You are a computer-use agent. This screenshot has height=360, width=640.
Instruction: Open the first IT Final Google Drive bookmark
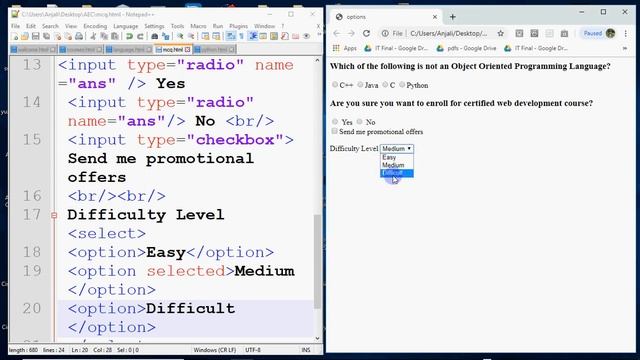click(396, 48)
